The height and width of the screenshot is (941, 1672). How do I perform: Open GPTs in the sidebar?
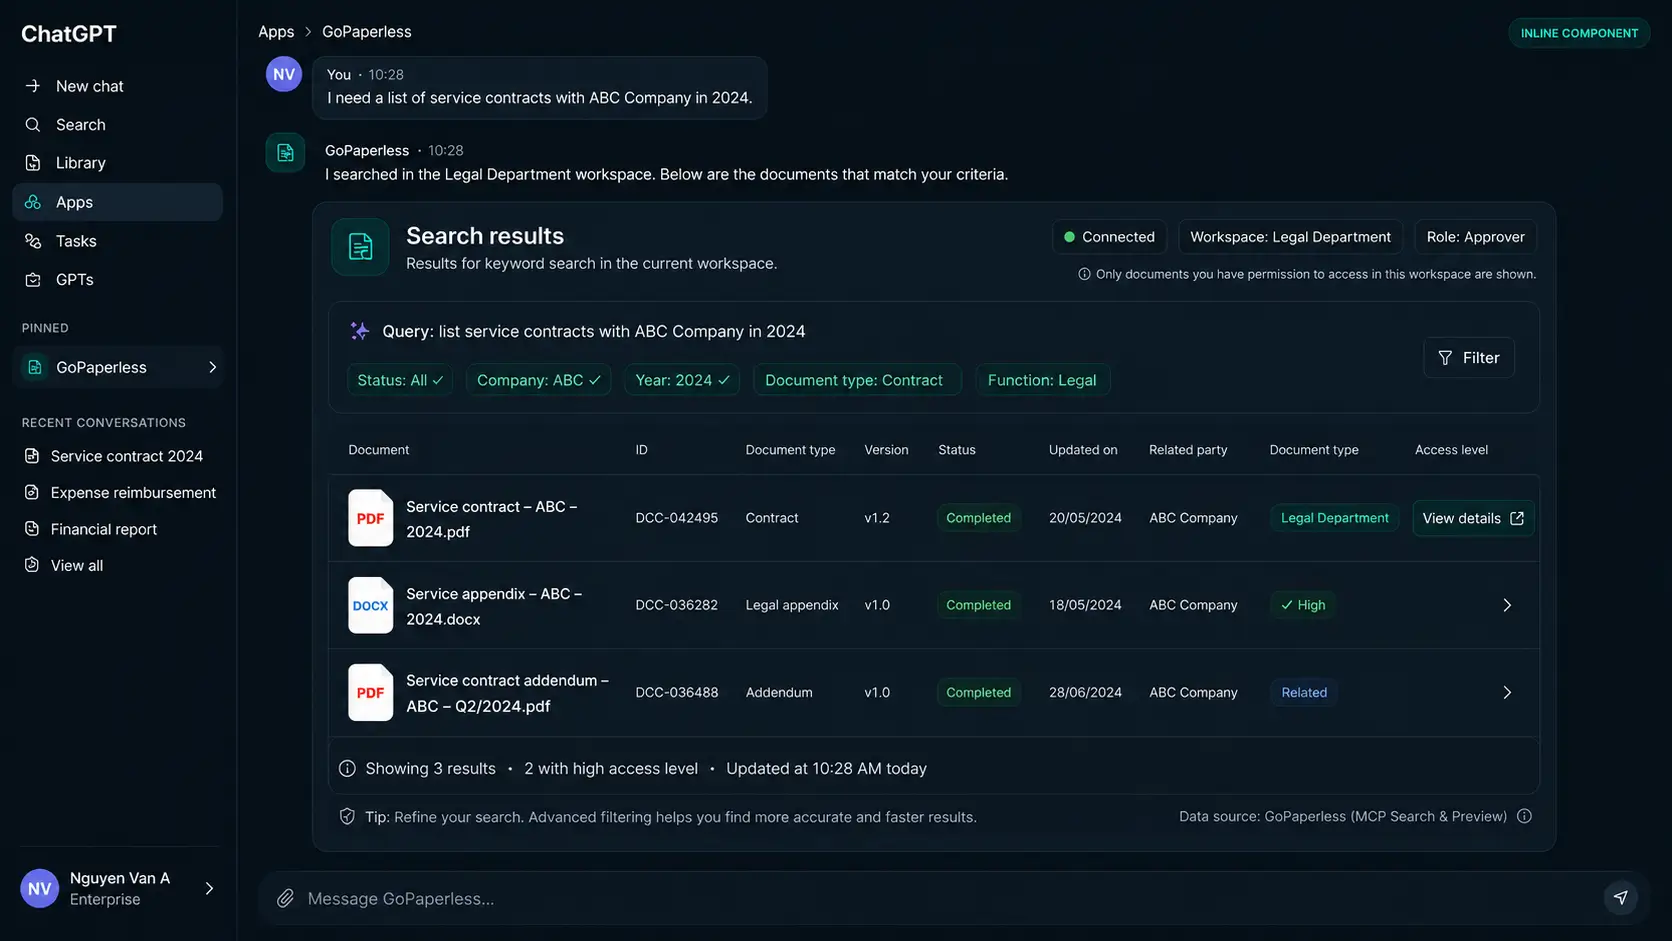(x=117, y=280)
